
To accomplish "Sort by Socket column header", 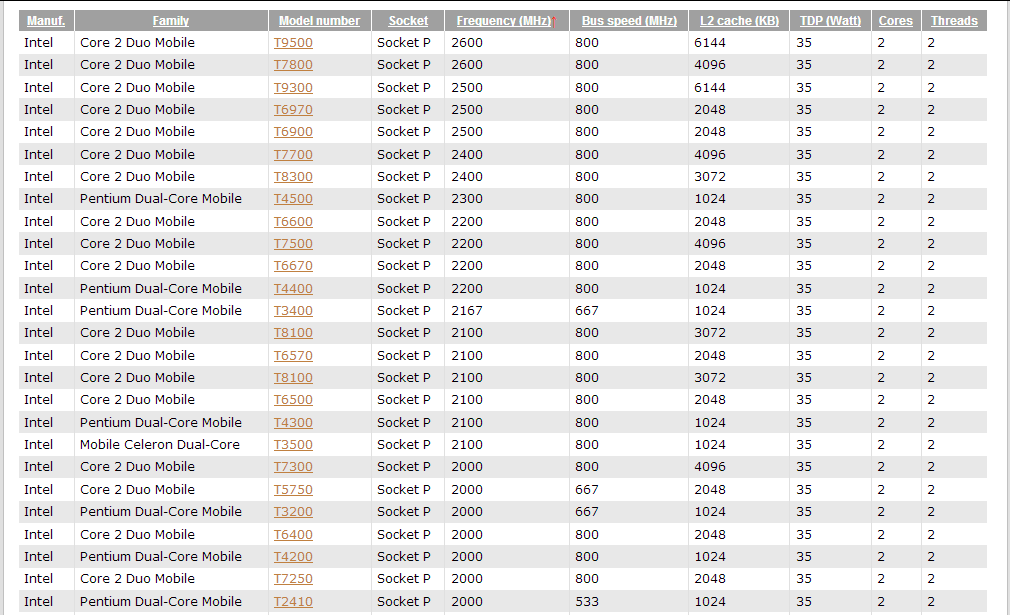I will [408, 21].
